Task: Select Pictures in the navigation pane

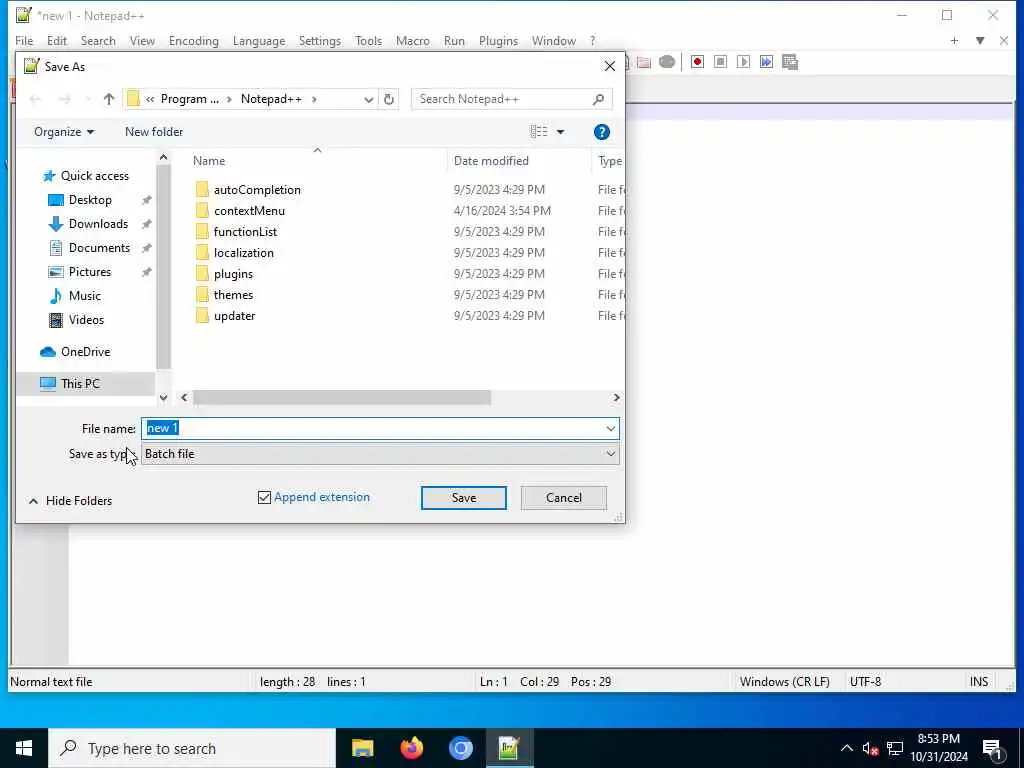Action: click(89, 272)
